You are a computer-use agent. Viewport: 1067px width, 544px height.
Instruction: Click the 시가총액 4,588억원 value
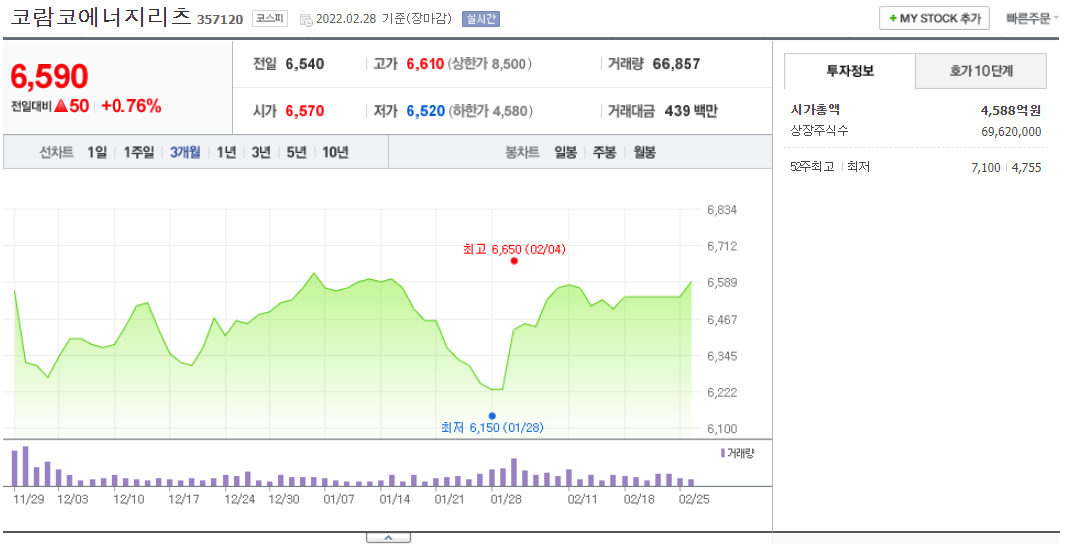[1011, 110]
